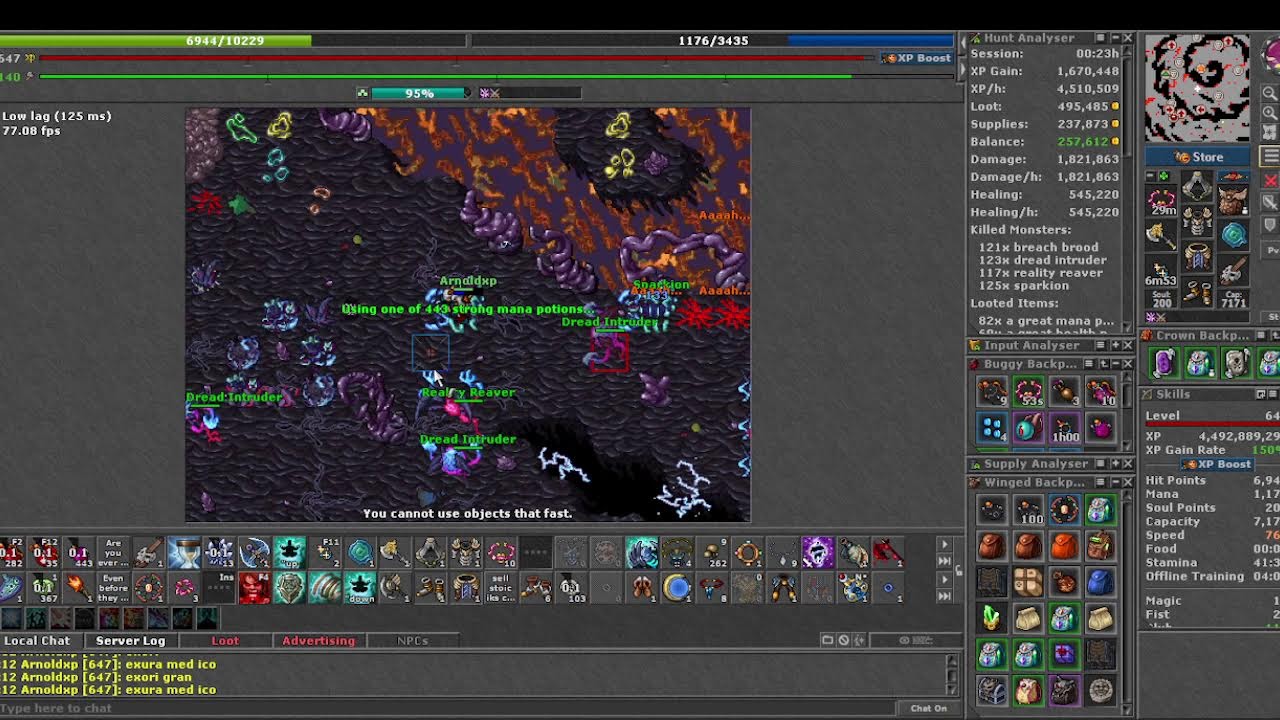Toggle the Chat On button
This screenshot has height=720, width=1280.
(x=928, y=708)
